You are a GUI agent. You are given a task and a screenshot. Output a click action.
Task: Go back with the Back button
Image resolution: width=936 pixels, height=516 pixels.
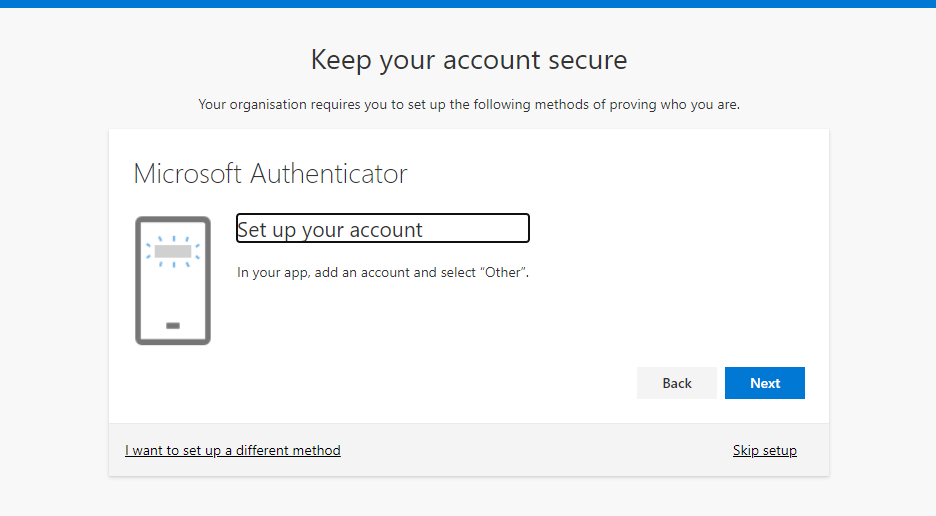(677, 383)
